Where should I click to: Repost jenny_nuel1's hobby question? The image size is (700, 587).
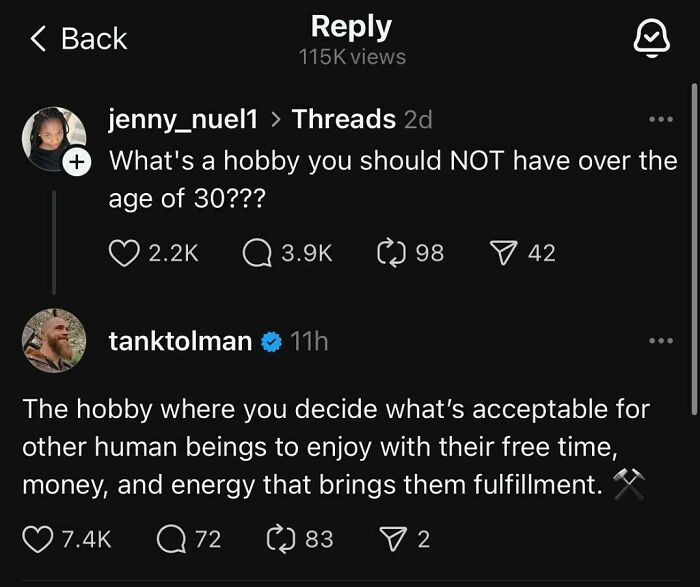coord(389,253)
